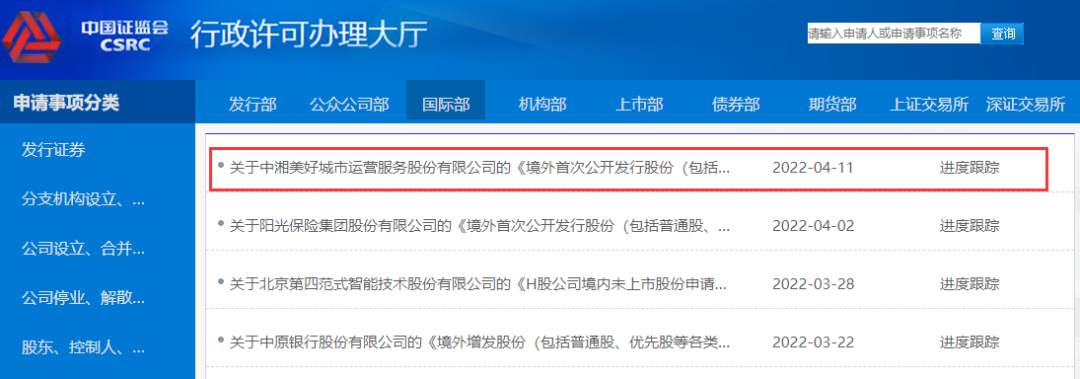
Task: Choose the 公司停业、解散 sidebar category
Action: tap(83, 299)
